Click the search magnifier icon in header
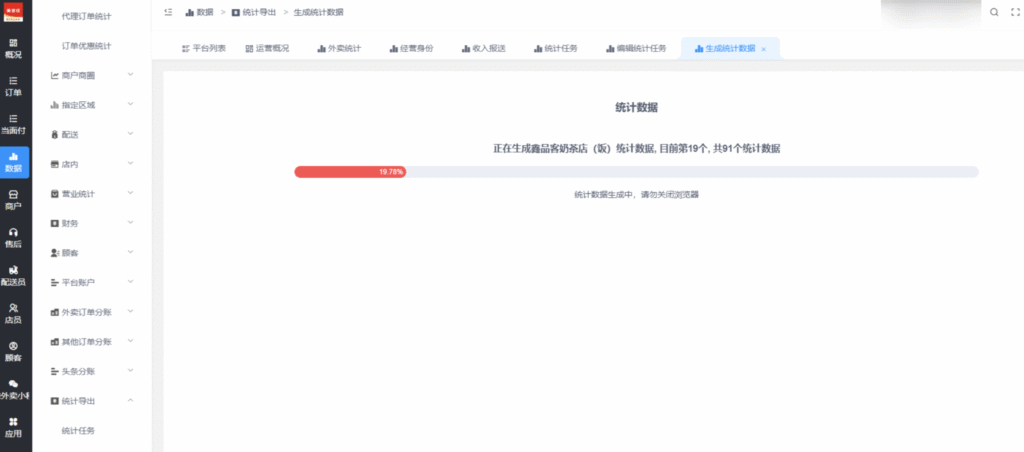Image resolution: width=1024 pixels, height=452 pixels. (x=994, y=12)
